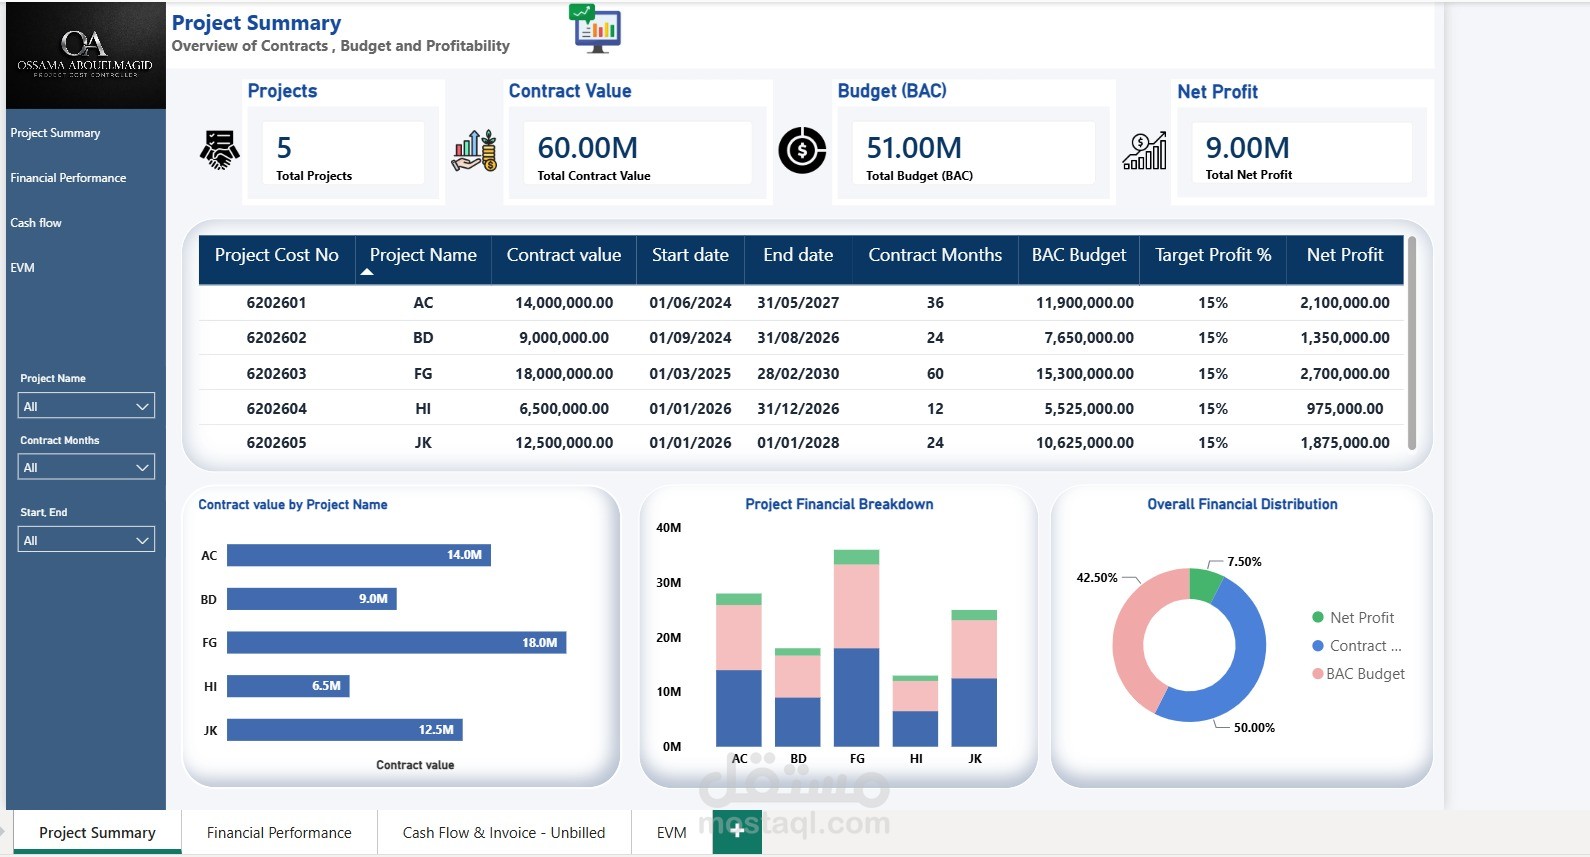The height and width of the screenshot is (857, 1590).
Task: Navigate to EVM in sidebar
Action: click(22, 268)
